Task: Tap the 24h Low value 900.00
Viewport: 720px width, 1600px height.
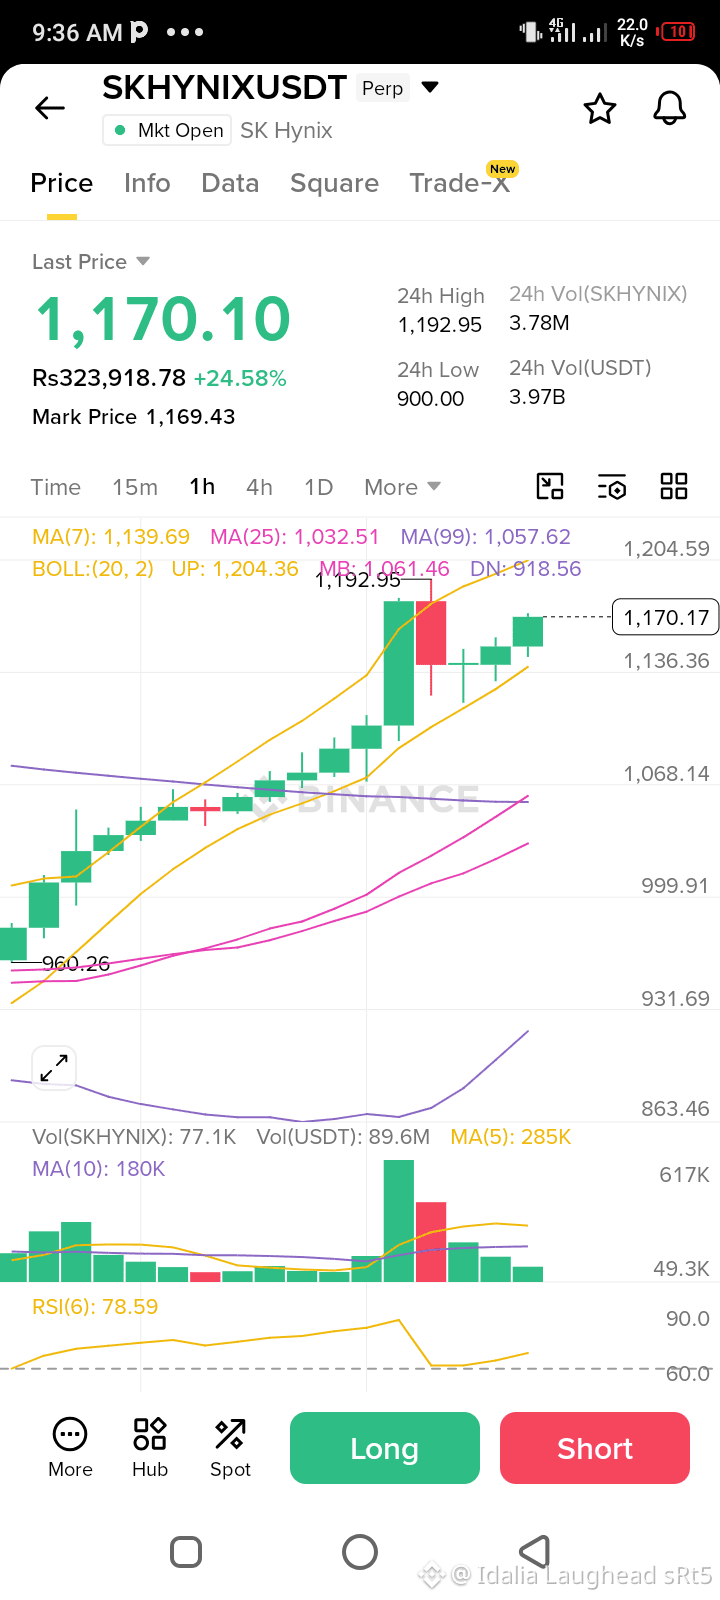Action: 431,399
